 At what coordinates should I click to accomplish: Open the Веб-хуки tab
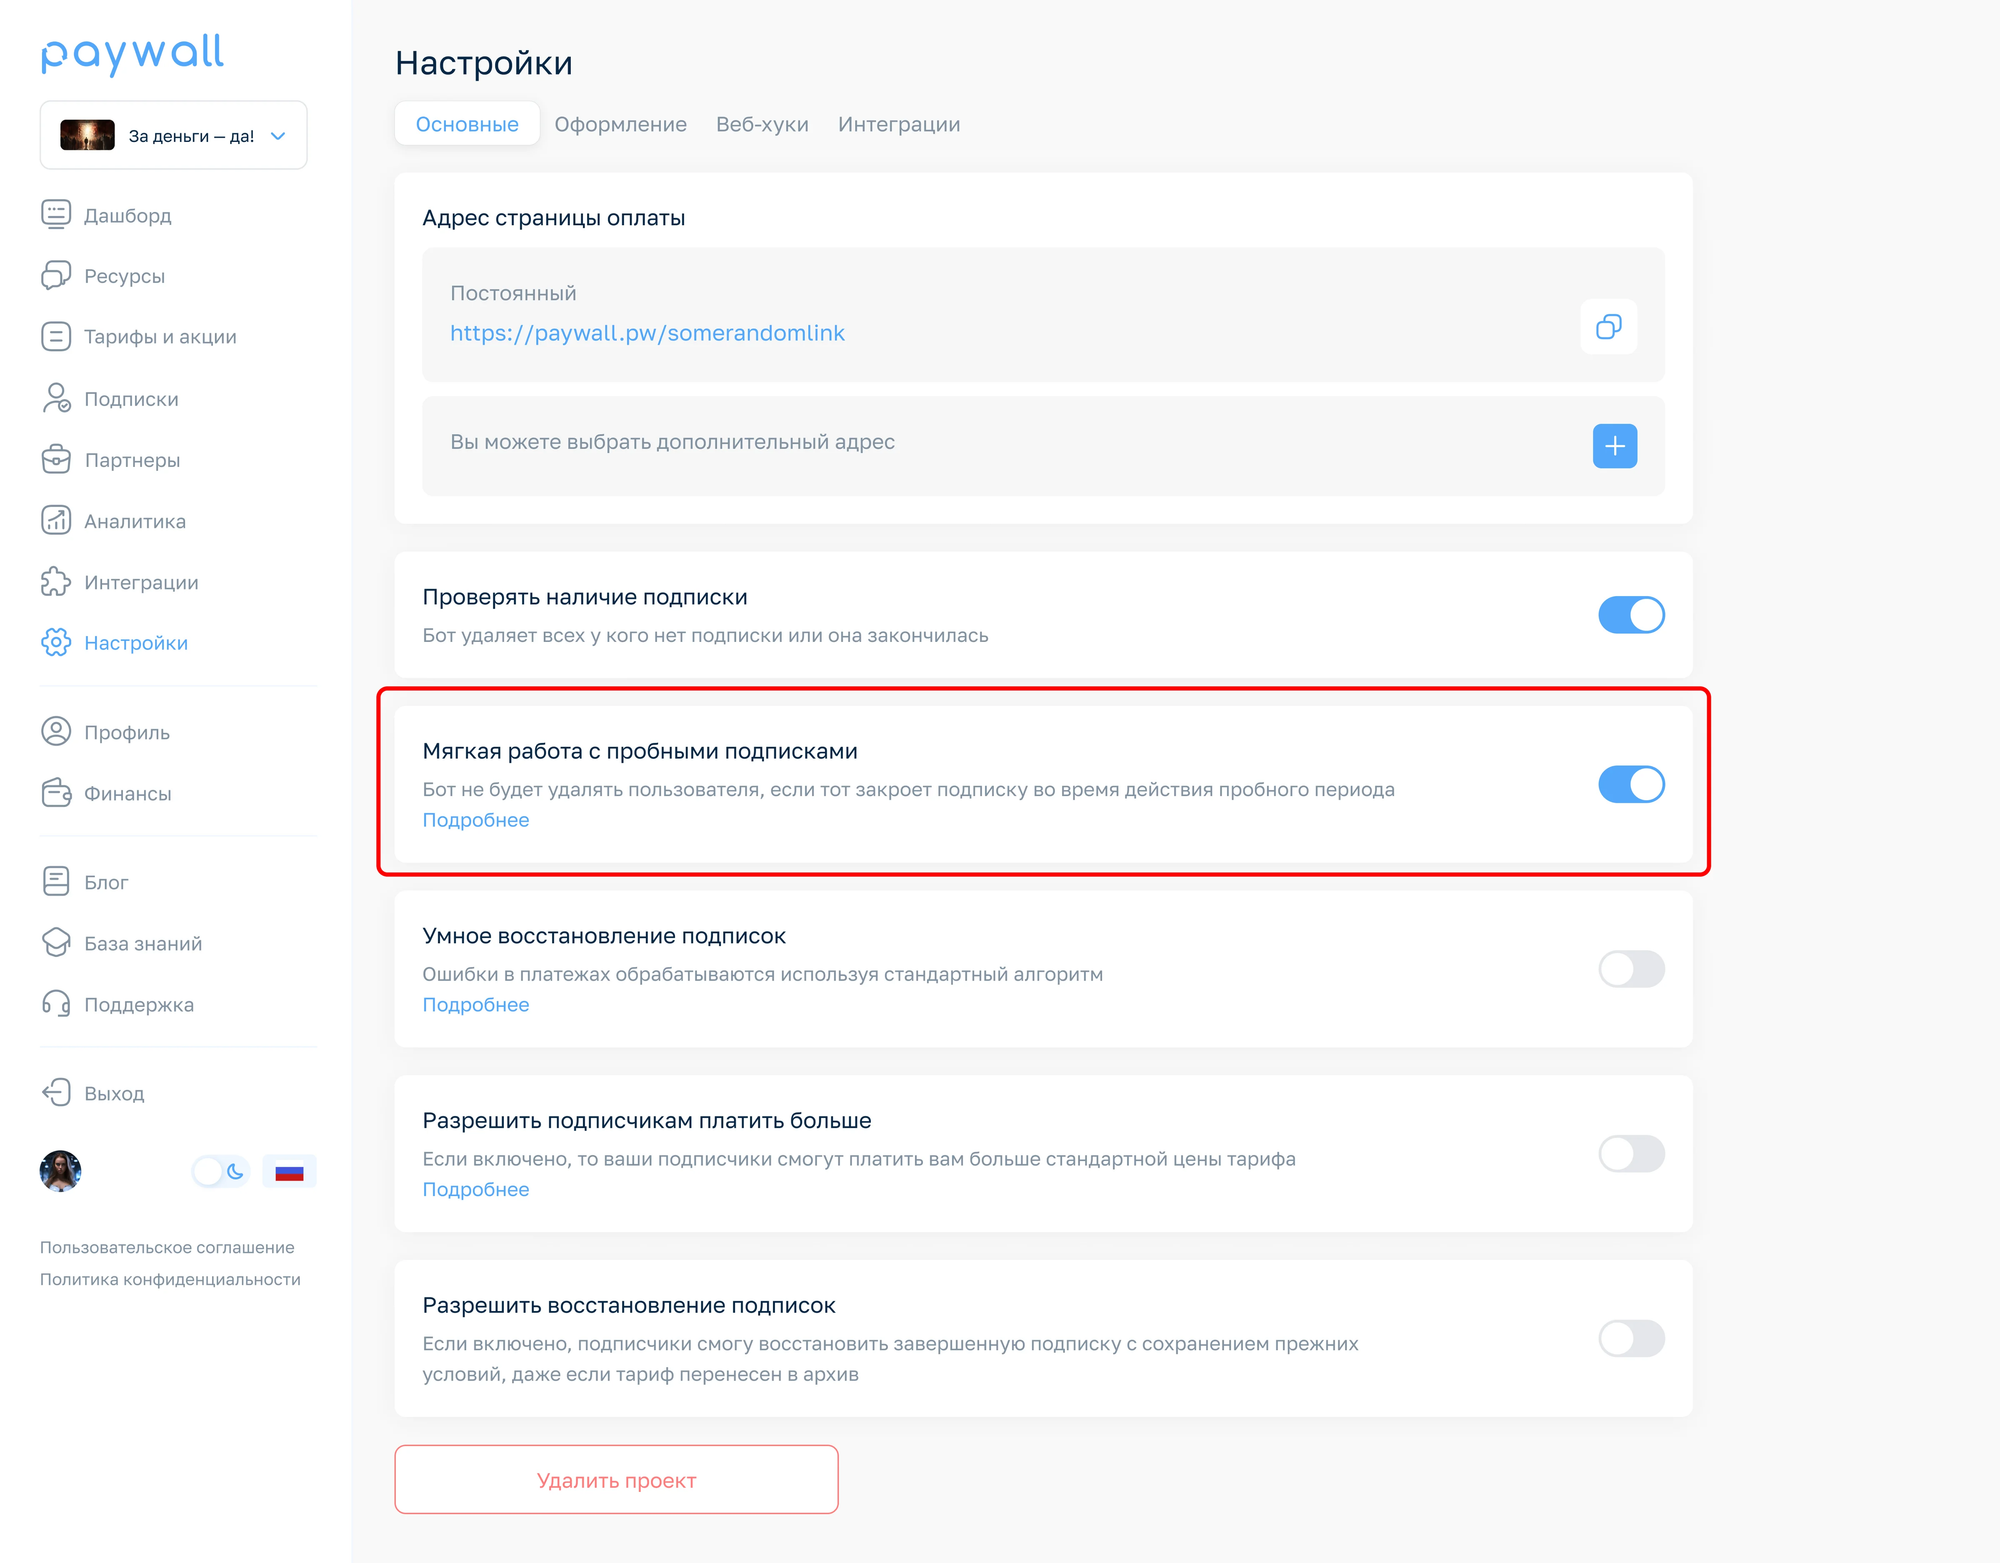(x=762, y=124)
